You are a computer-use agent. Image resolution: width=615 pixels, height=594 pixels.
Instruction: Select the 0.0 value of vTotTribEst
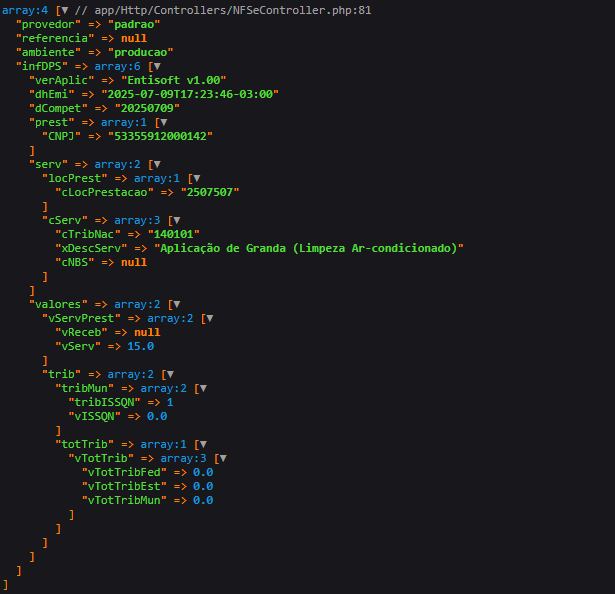pyautogui.click(x=203, y=487)
